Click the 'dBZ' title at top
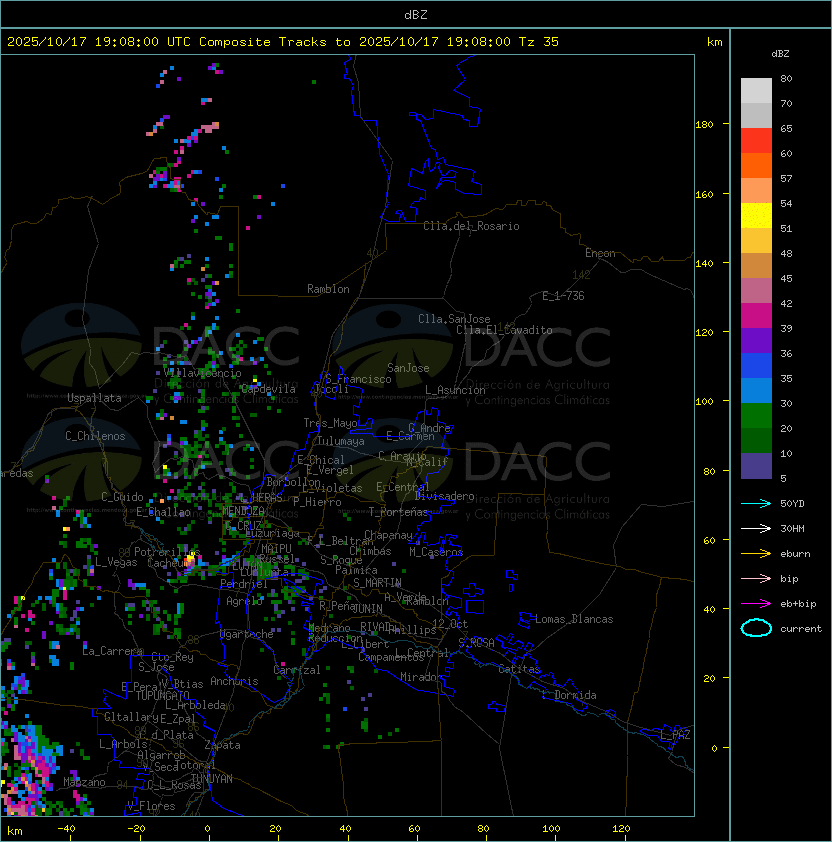Screen dimensions: 832x842 (x=416, y=15)
